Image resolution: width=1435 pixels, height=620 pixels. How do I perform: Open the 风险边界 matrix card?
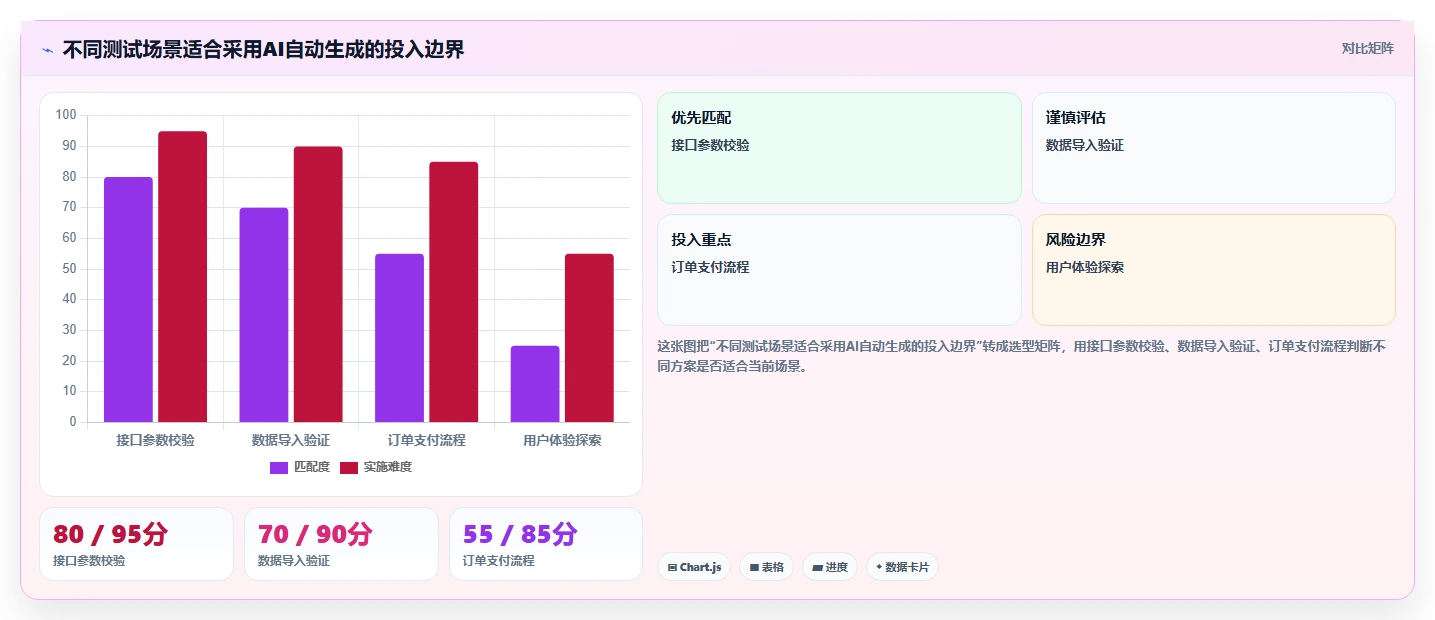point(1213,270)
